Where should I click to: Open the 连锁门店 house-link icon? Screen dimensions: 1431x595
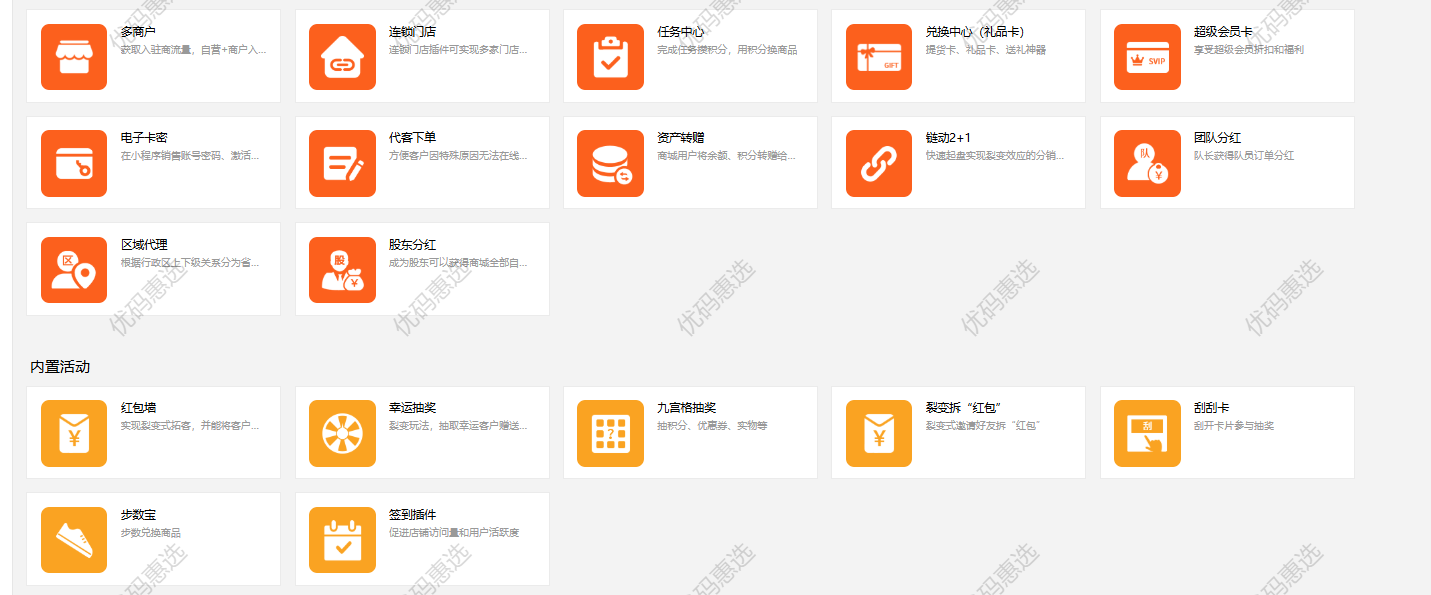(x=342, y=57)
